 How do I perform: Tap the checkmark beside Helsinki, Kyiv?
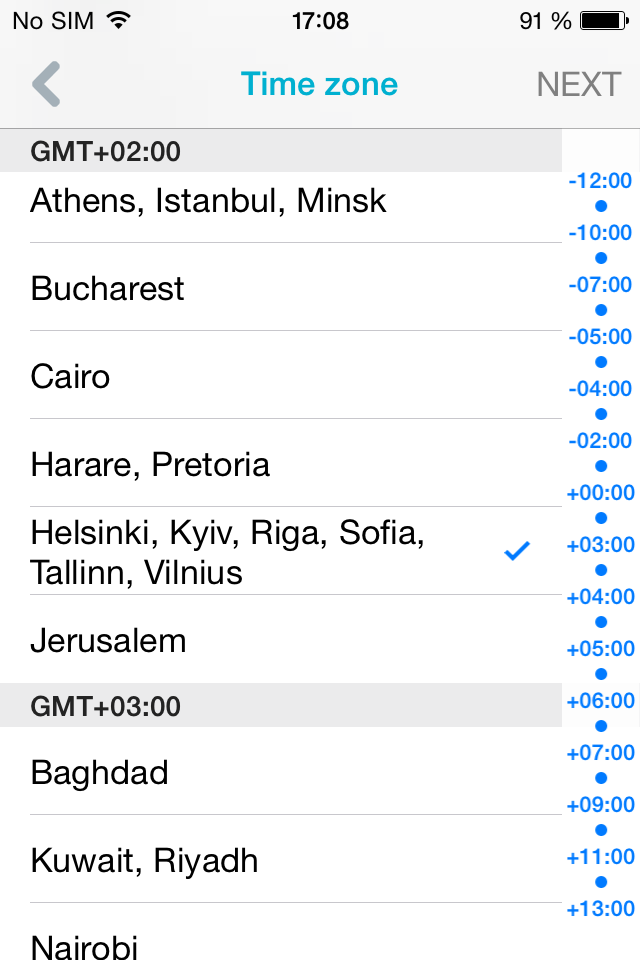517,551
